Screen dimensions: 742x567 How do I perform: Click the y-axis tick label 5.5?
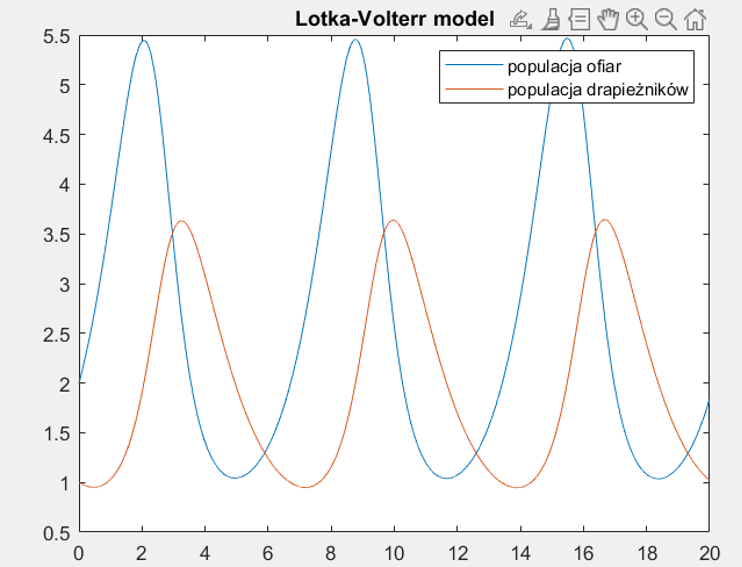[56, 36]
